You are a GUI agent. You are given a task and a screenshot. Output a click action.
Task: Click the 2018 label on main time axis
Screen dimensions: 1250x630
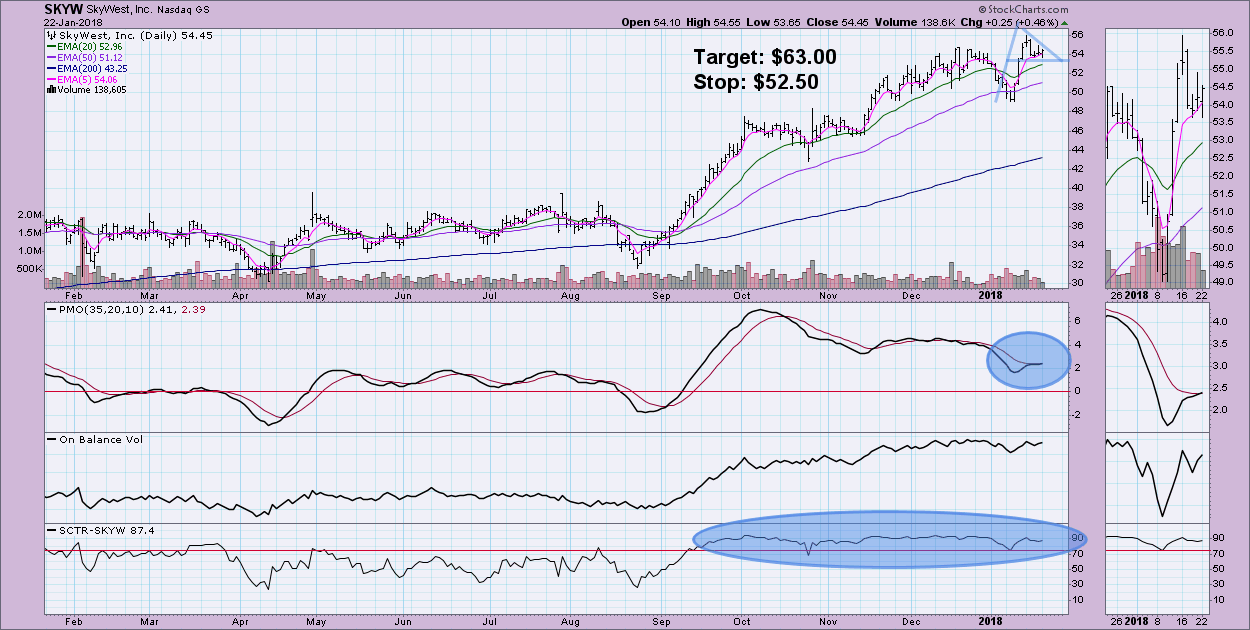click(x=988, y=296)
